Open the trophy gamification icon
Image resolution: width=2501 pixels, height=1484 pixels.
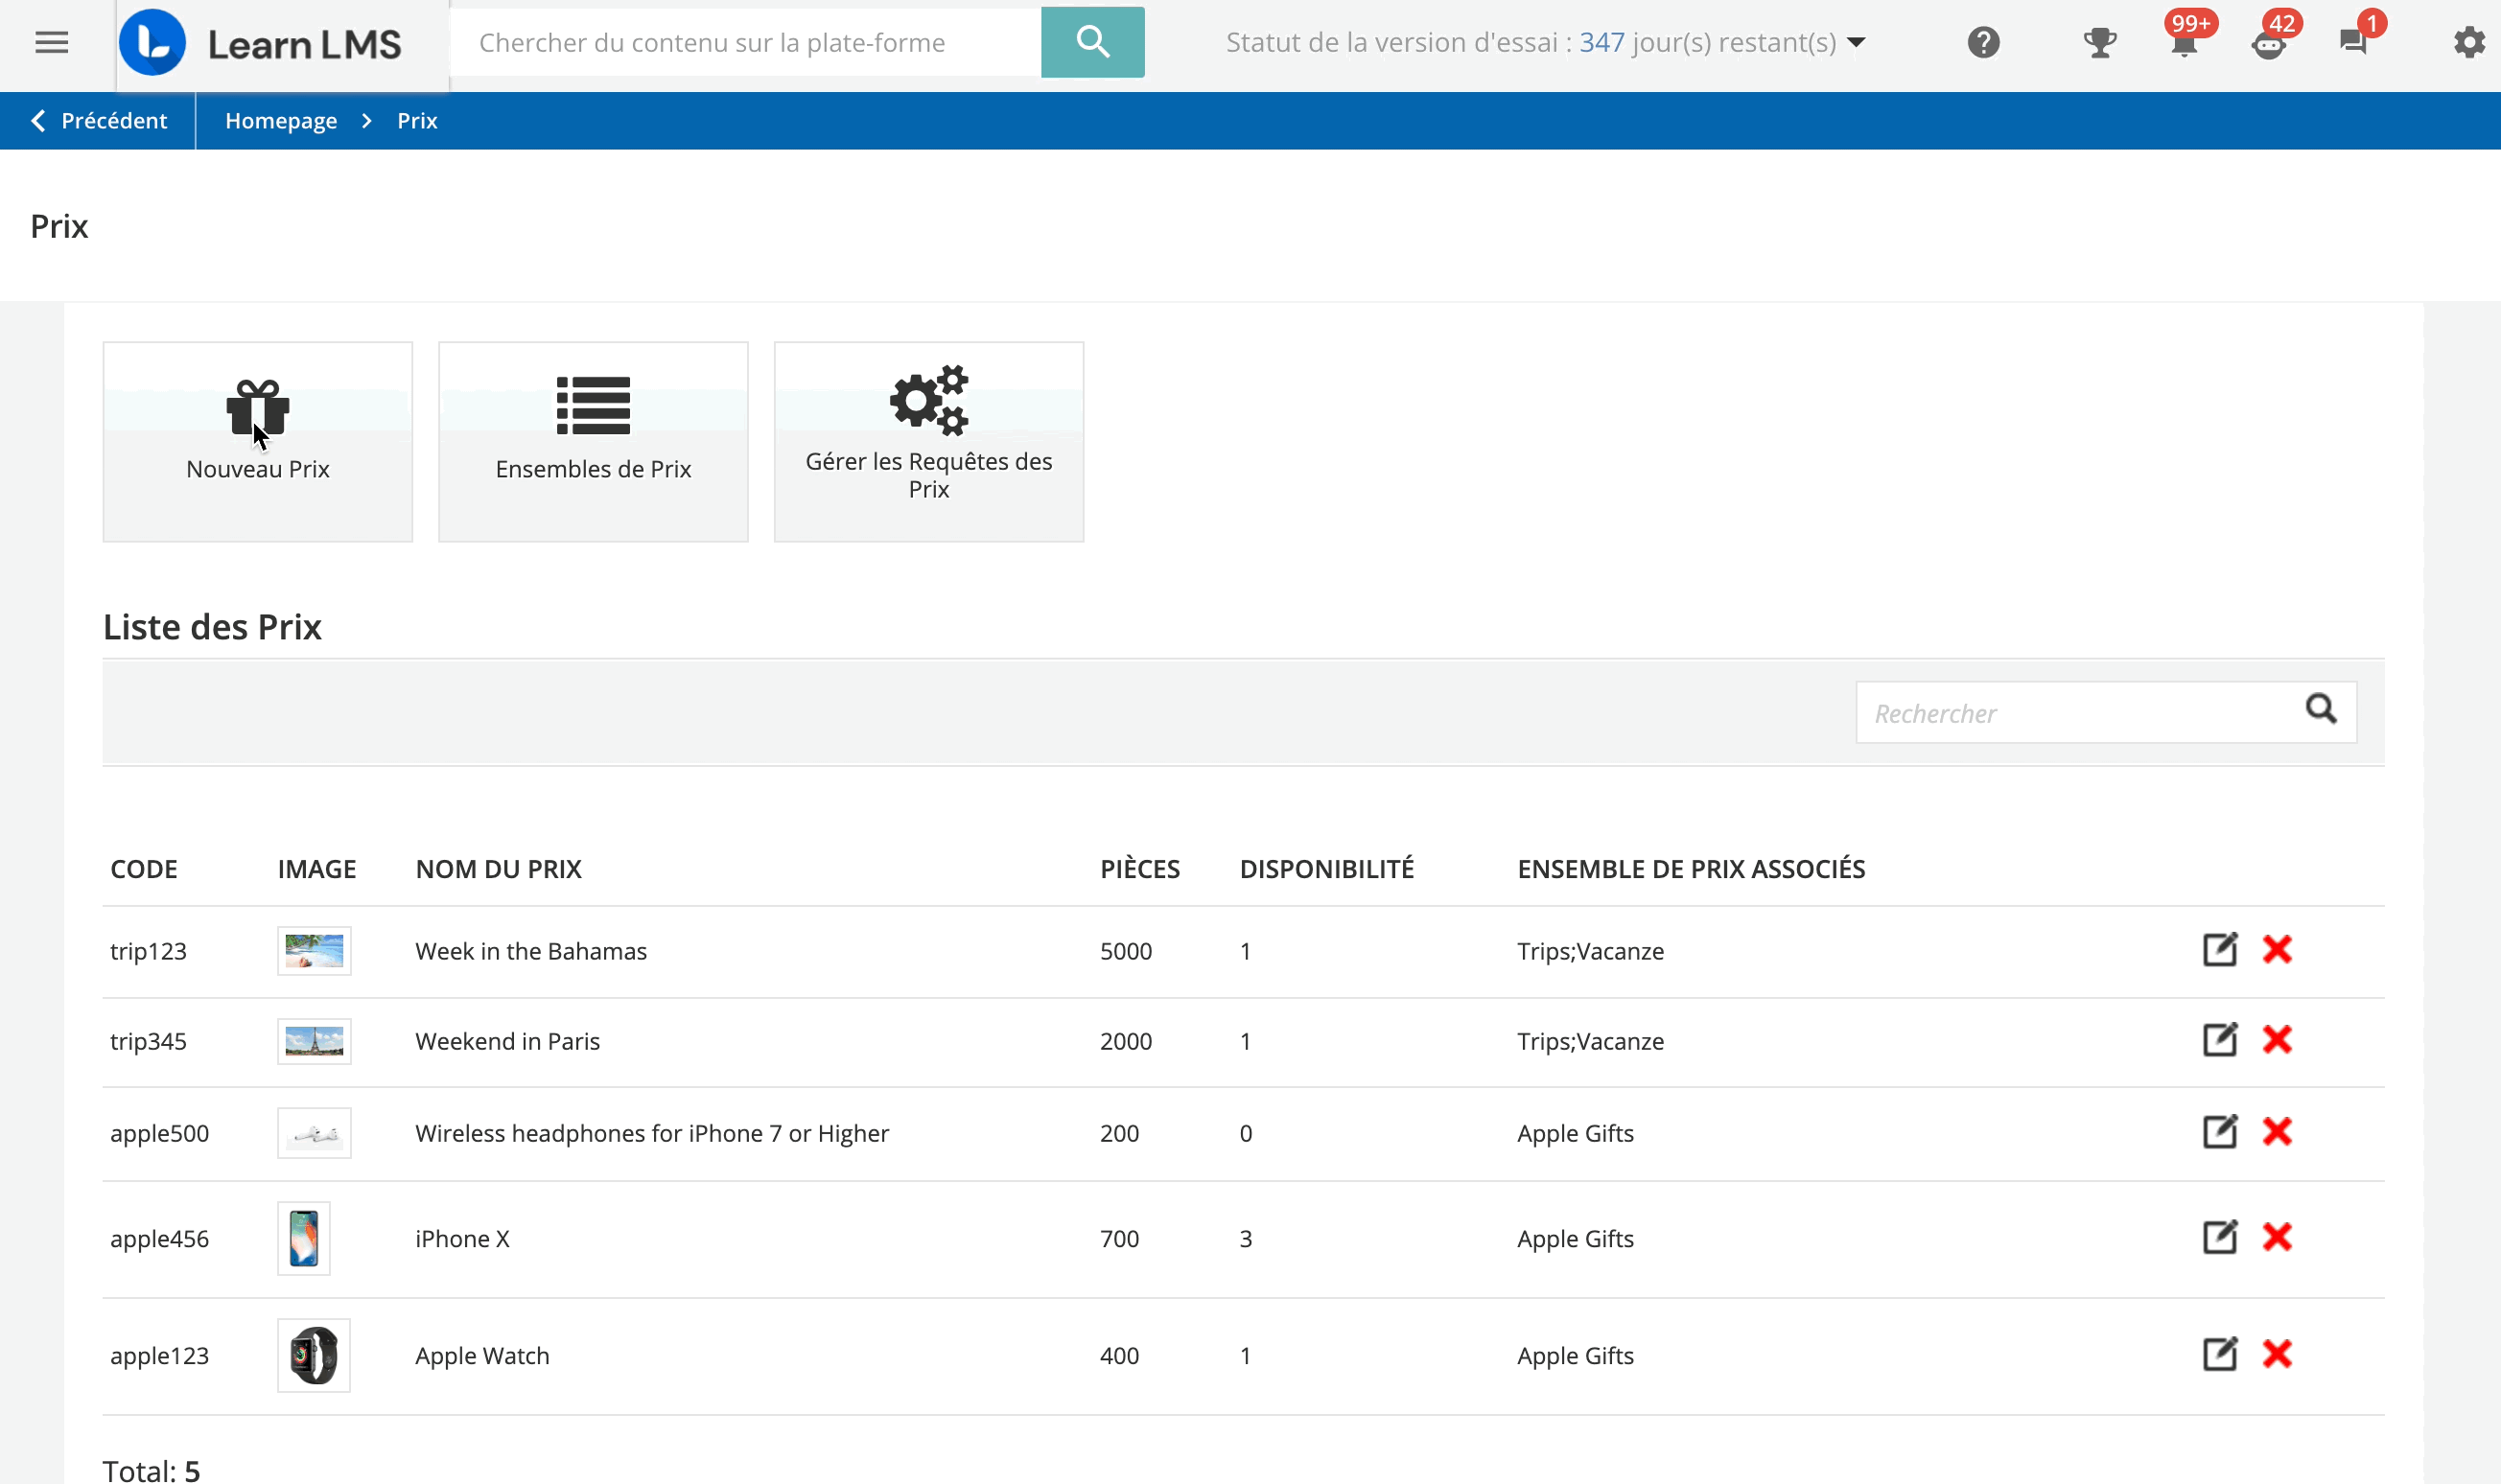(x=2099, y=43)
